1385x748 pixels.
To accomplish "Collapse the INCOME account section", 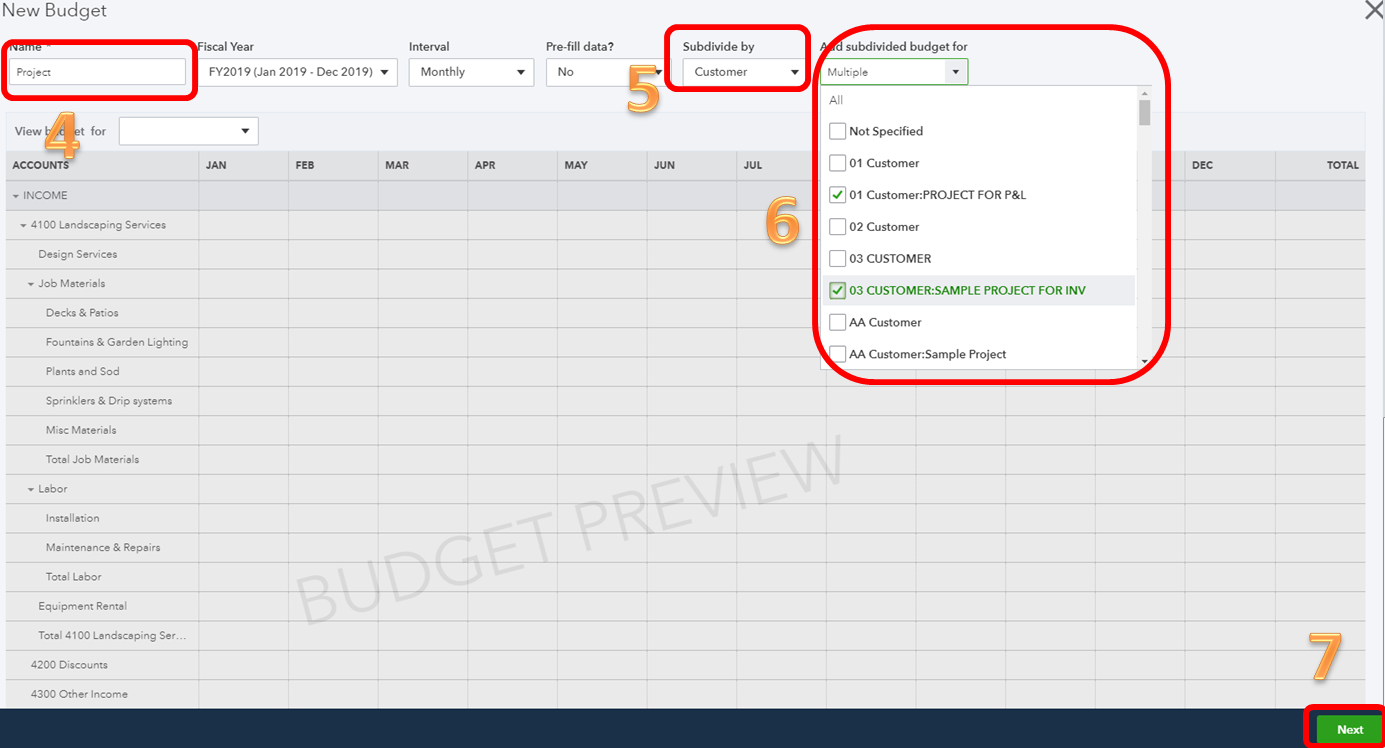I will (x=15, y=195).
